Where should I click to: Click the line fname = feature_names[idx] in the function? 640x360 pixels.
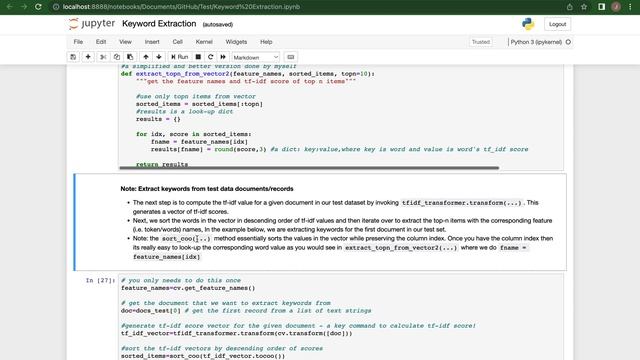click(199, 142)
